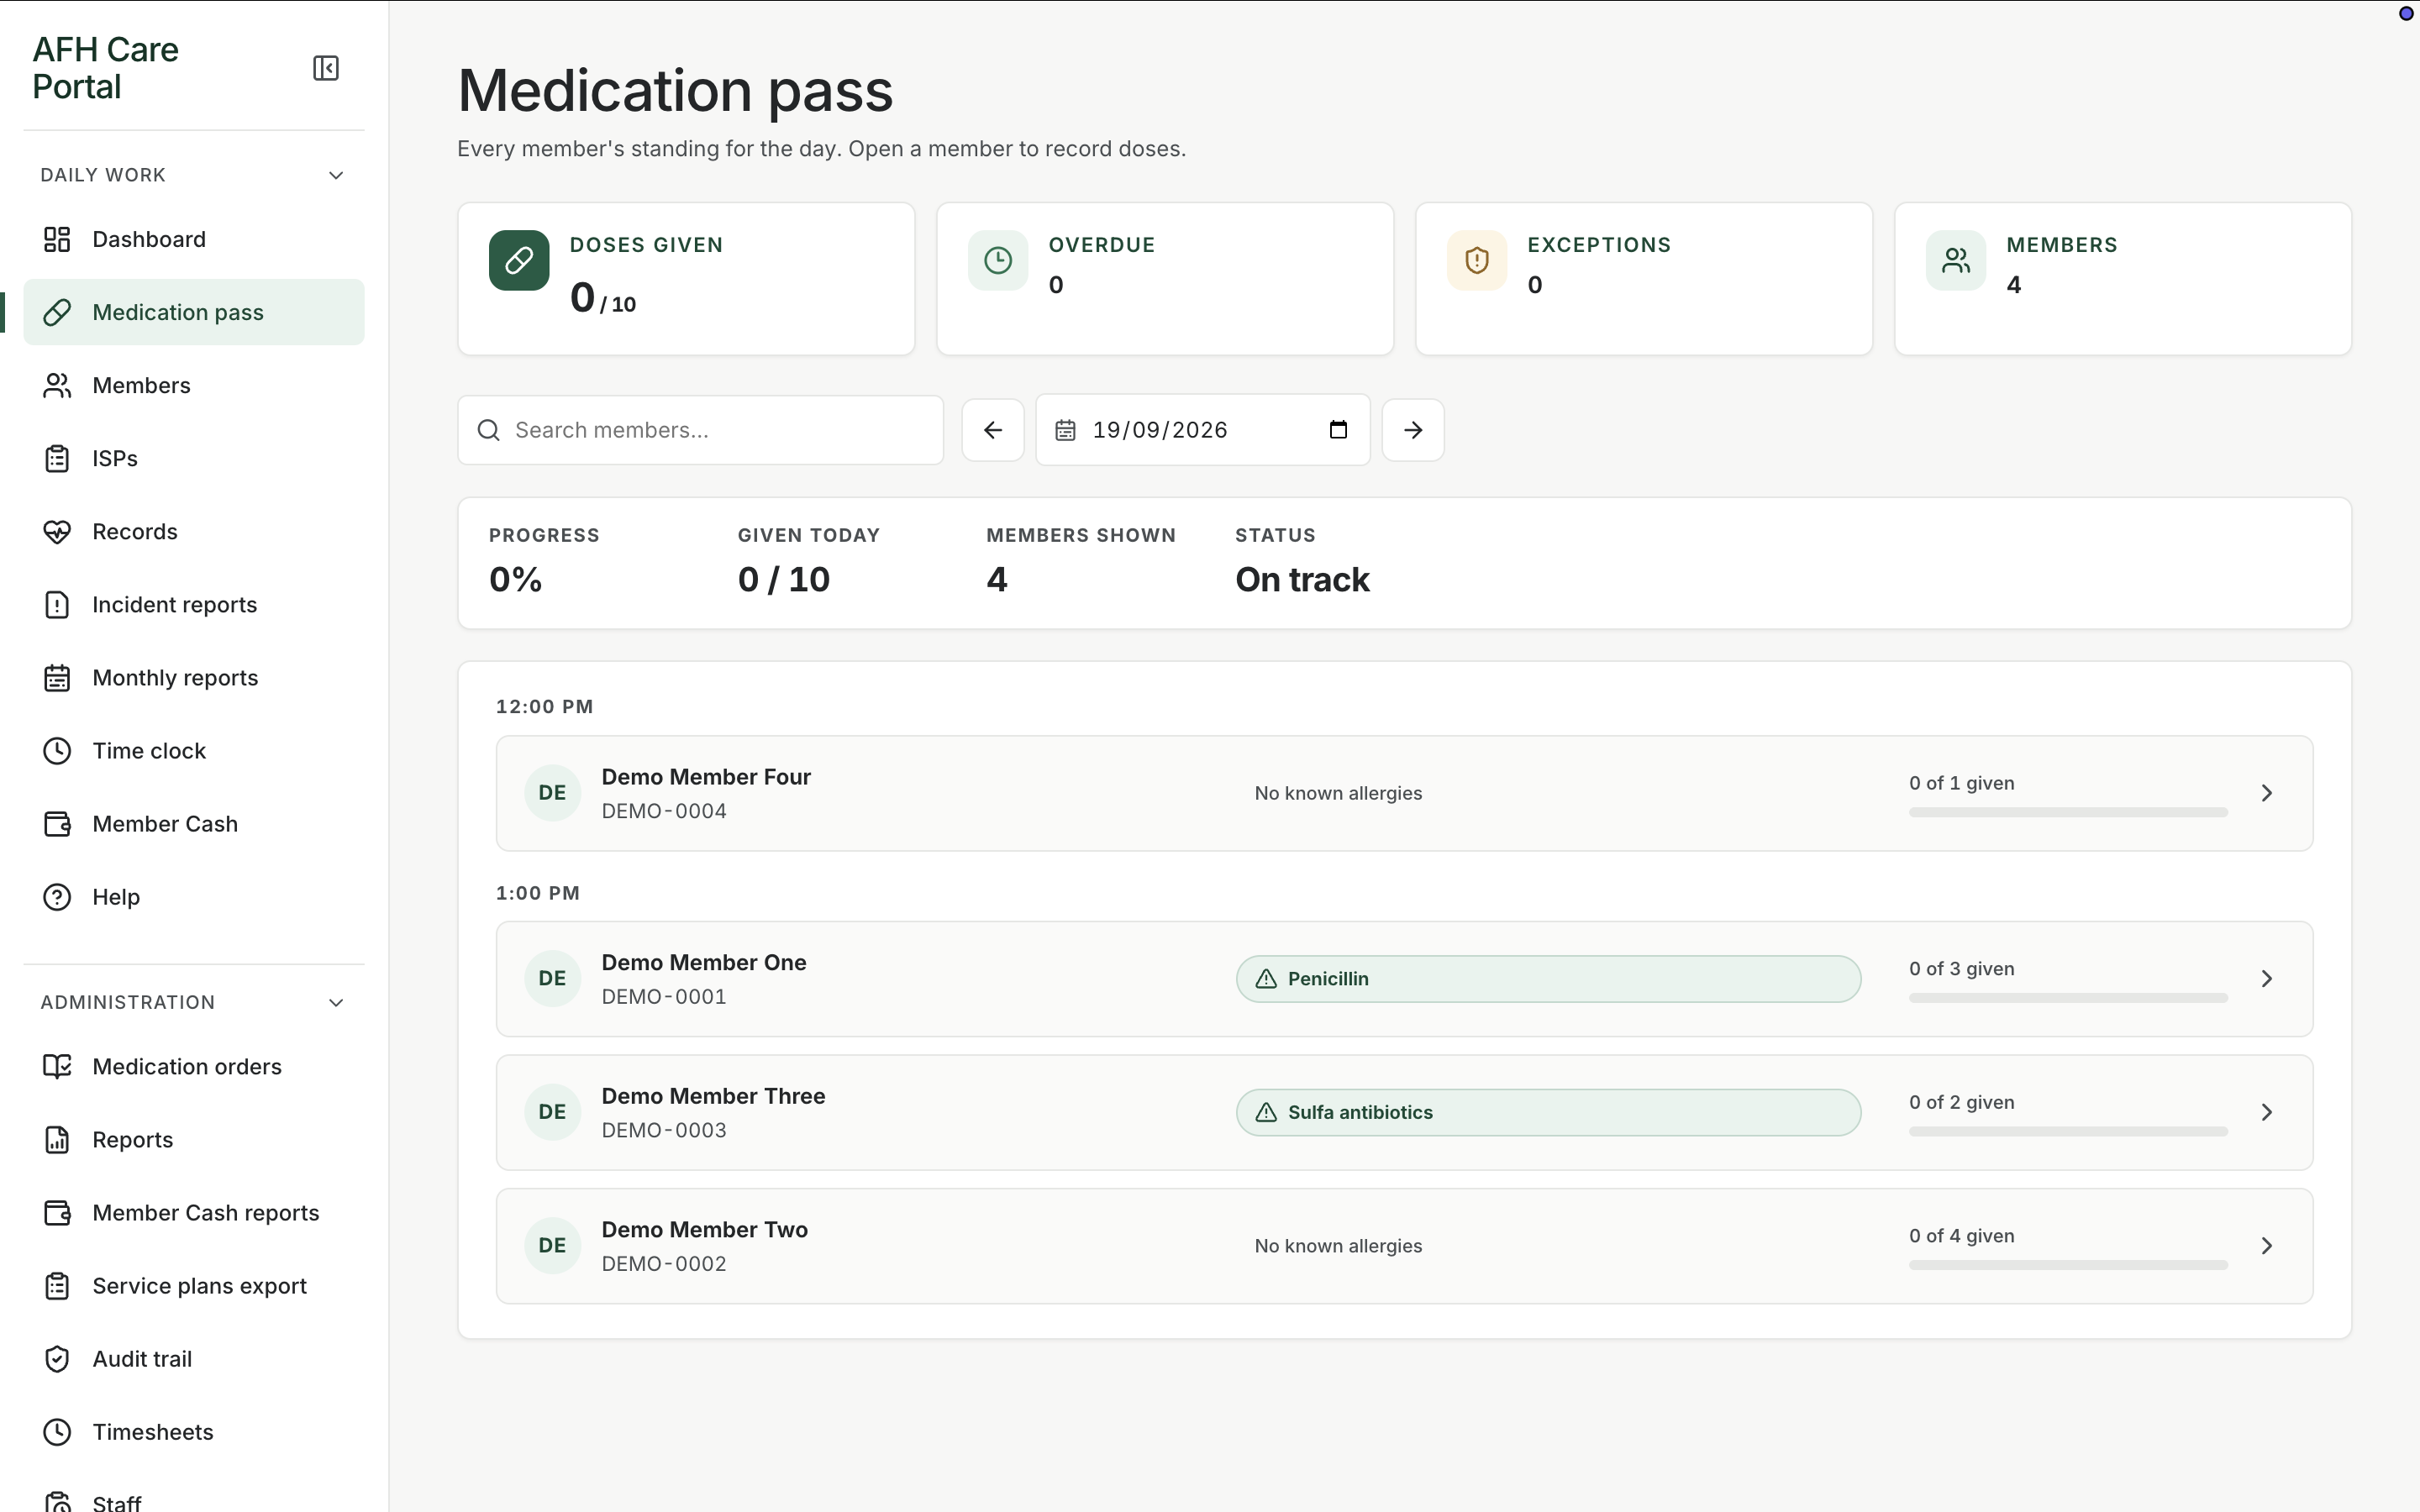Click the Penicillin allergy badge
The image size is (2420, 1512).
(x=1548, y=979)
